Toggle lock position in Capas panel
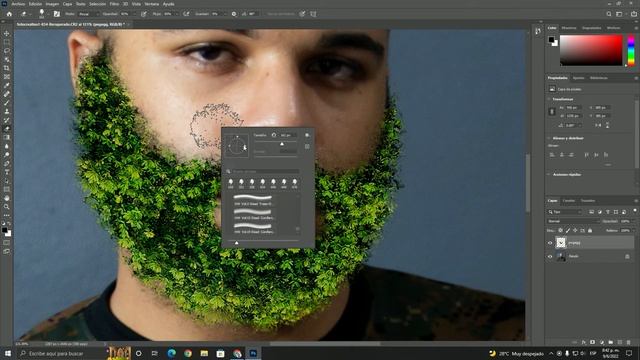 [x=575, y=231]
